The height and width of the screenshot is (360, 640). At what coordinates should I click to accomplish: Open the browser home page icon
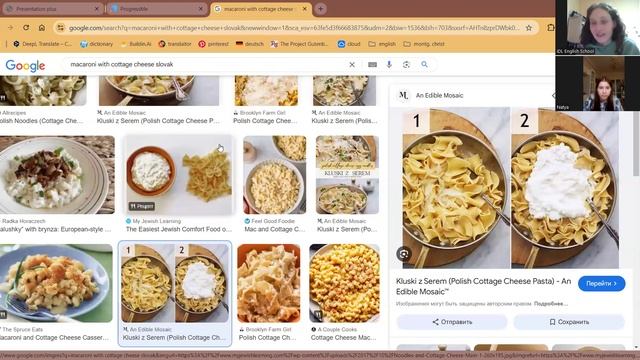click(x=42, y=27)
